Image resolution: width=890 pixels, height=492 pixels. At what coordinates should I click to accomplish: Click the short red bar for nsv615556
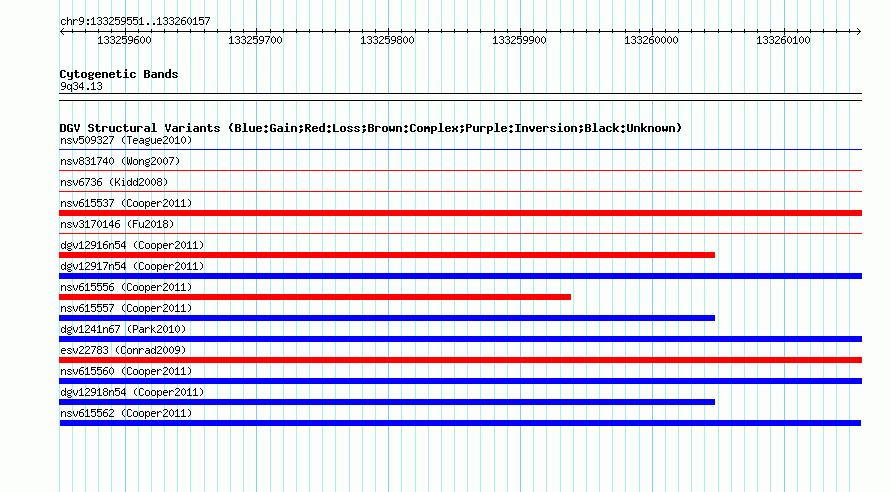pyautogui.click(x=315, y=297)
